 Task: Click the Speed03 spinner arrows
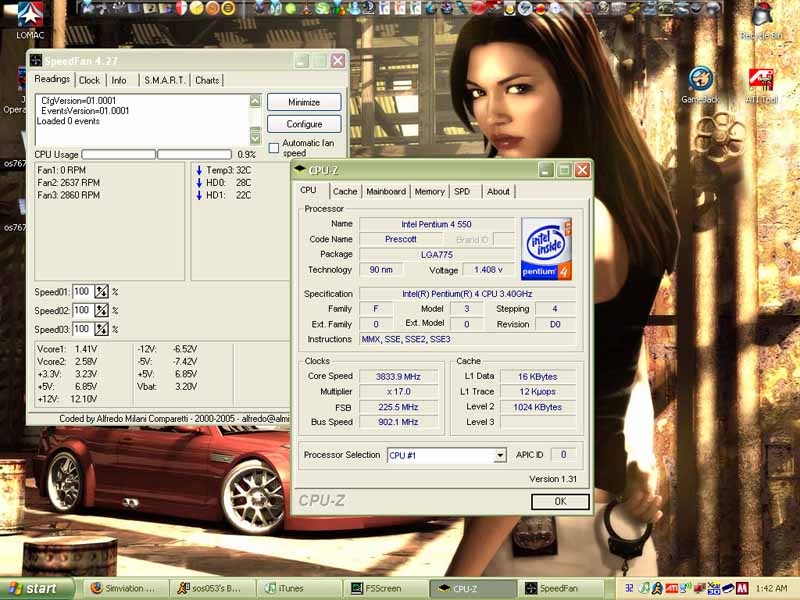(x=101, y=329)
